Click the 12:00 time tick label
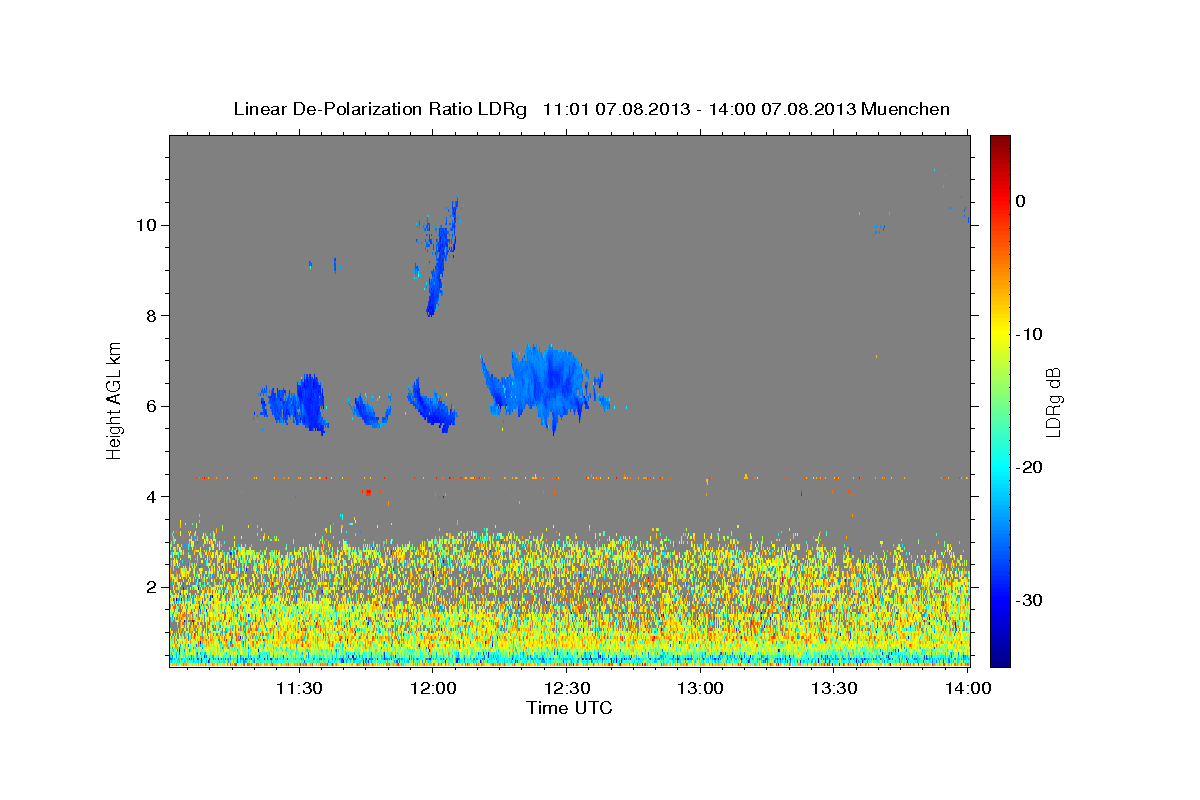The width and height of the screenshot is (1200, 800). pyautogui.click(x=433, y=688)
